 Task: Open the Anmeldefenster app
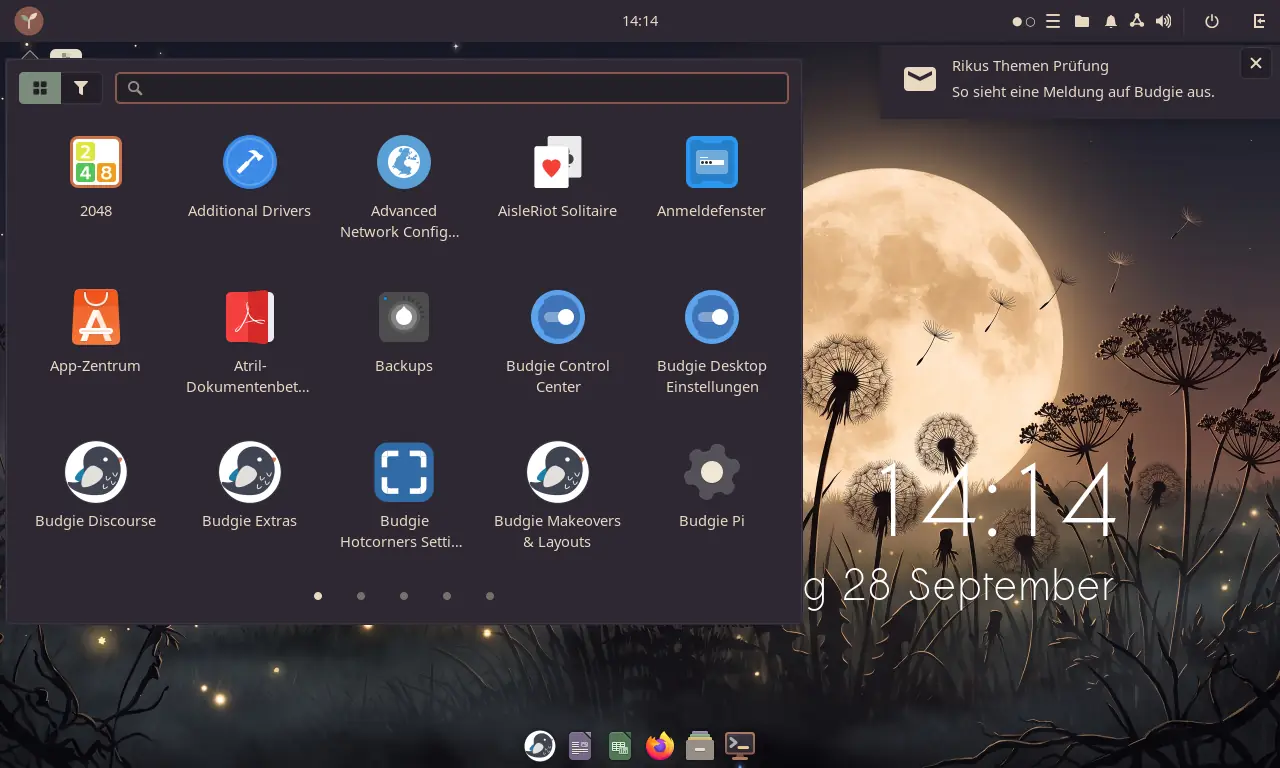coord(711,177)
